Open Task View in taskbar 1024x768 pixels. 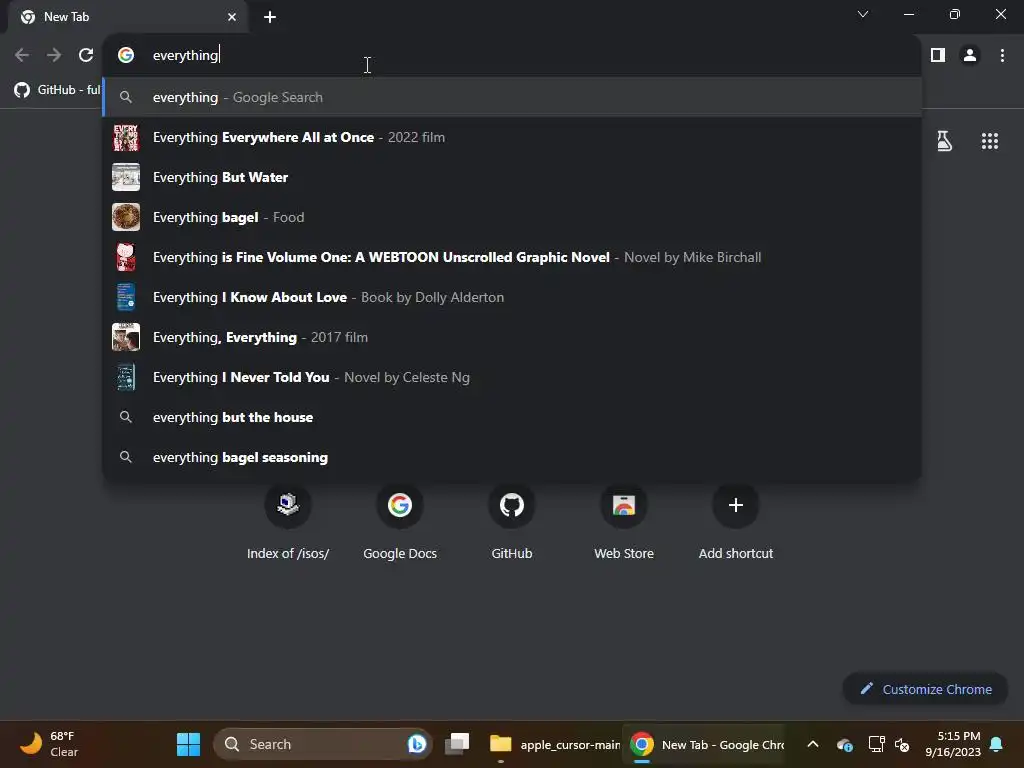coord(457,744)
